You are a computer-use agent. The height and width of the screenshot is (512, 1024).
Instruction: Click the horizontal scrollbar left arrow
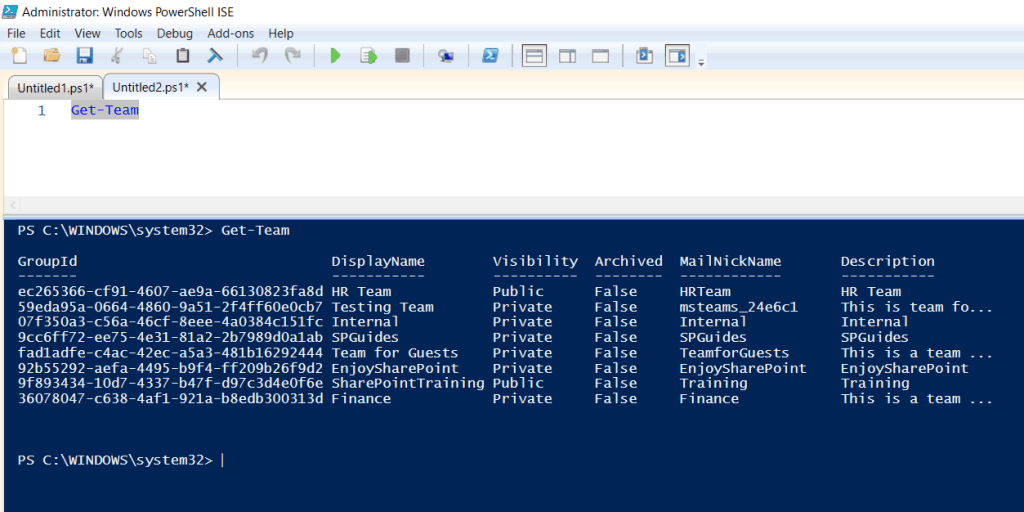click(12, 205)
